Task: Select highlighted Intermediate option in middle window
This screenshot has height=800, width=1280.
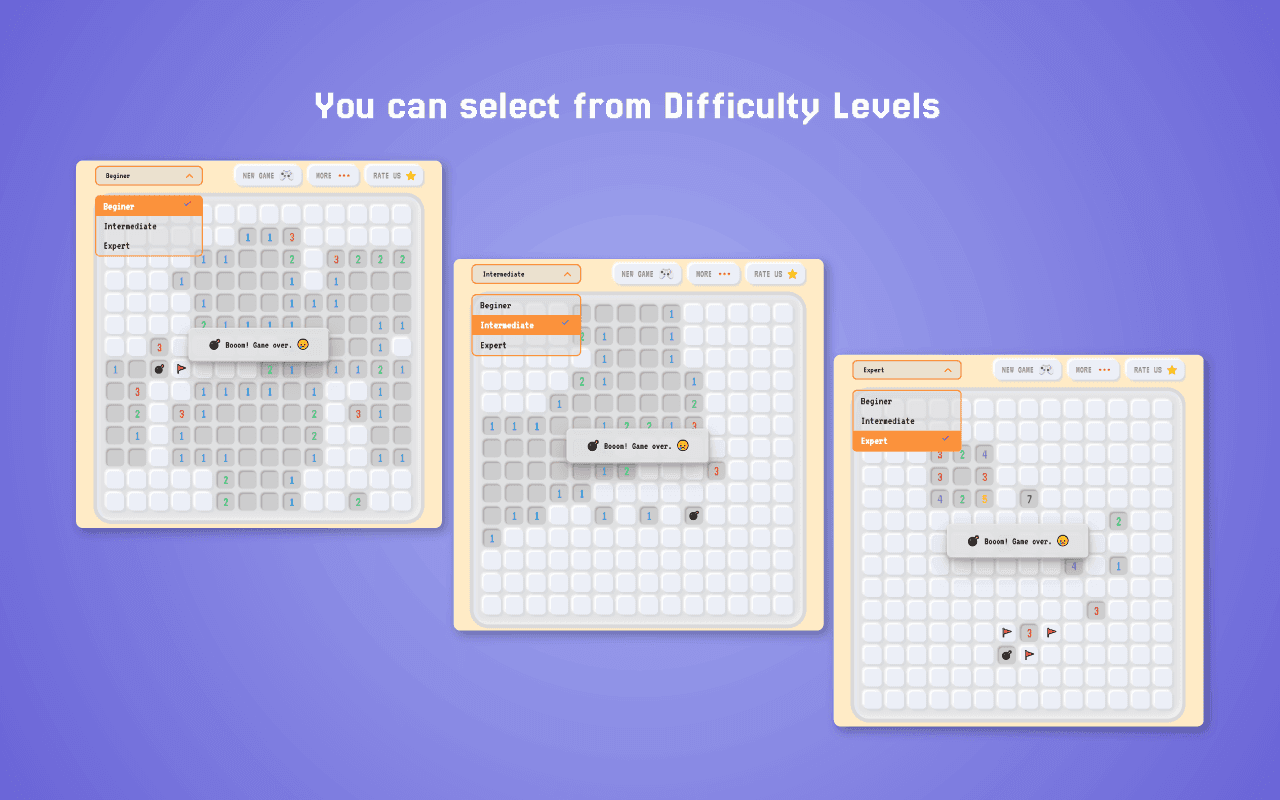Action: (526, 325)
